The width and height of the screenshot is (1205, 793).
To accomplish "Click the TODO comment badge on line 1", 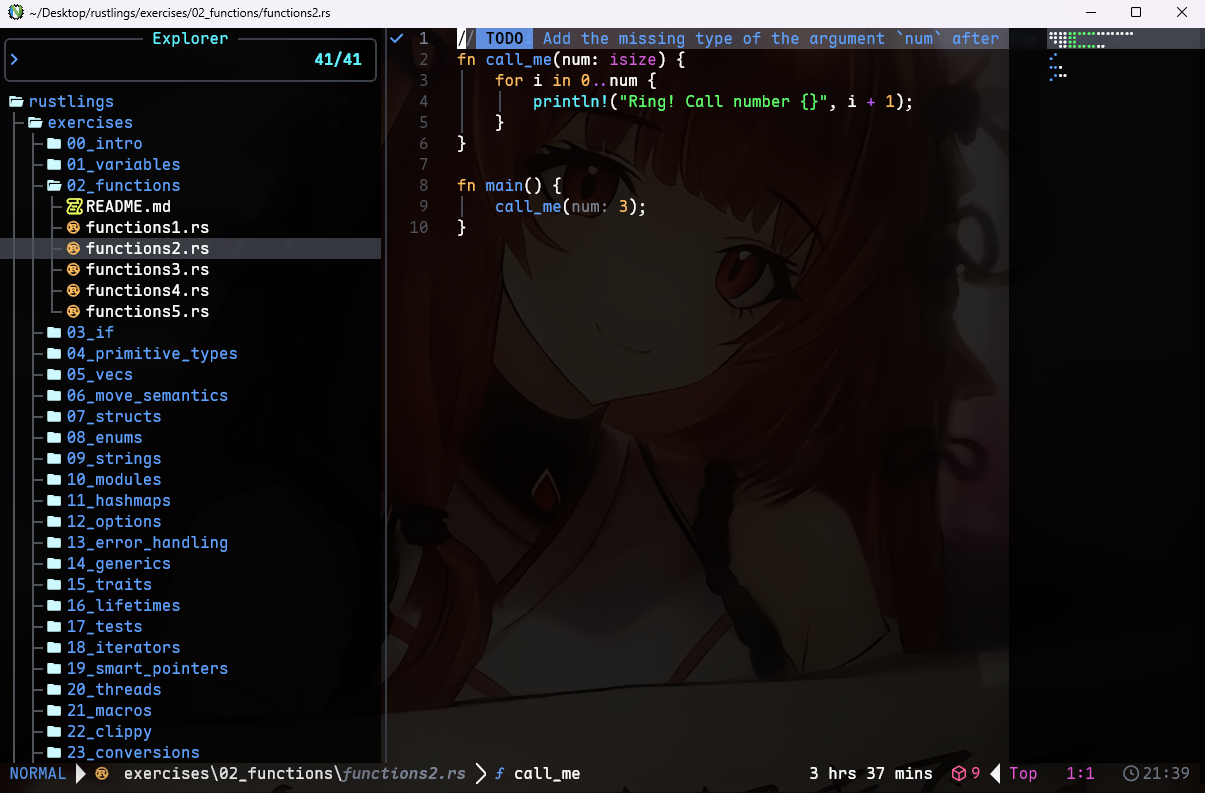I will [504, 39].
